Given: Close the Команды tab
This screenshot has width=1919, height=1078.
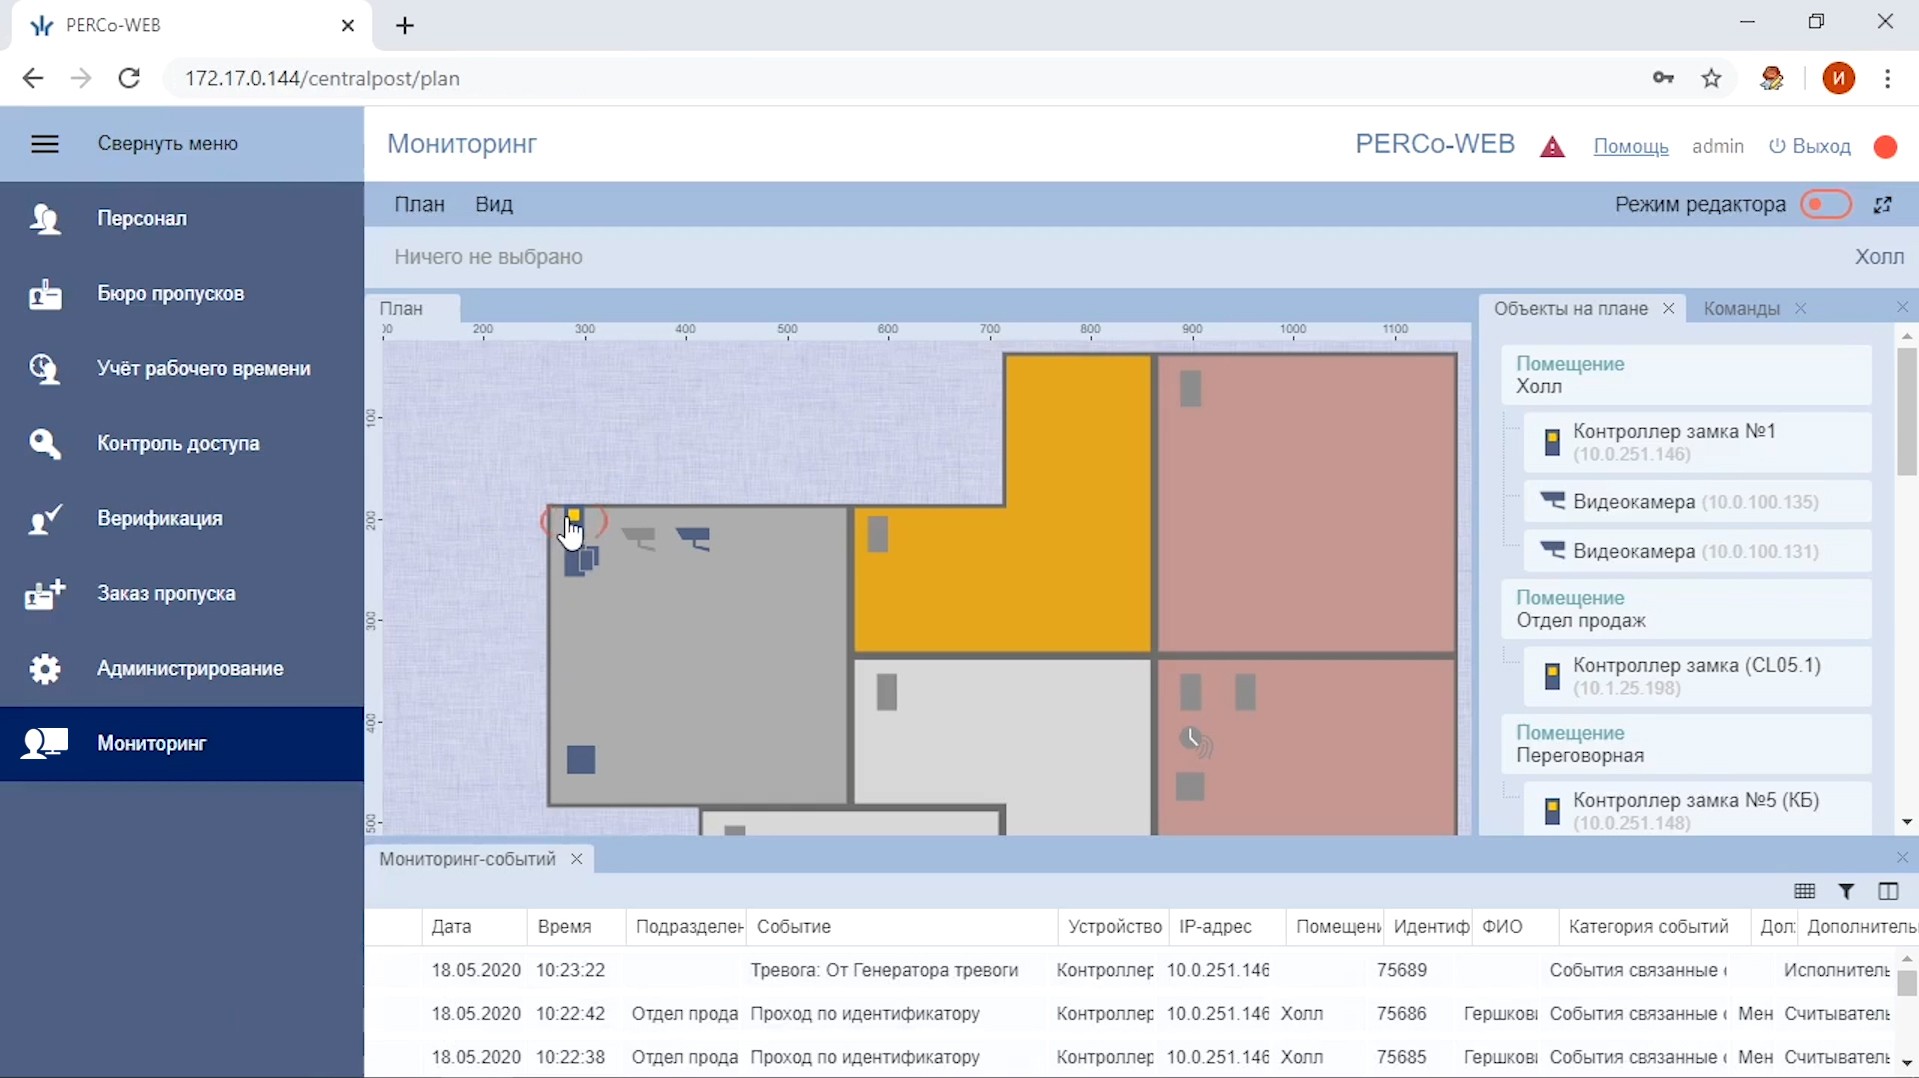Looking at the screenshot, I should click(1800, 308).
